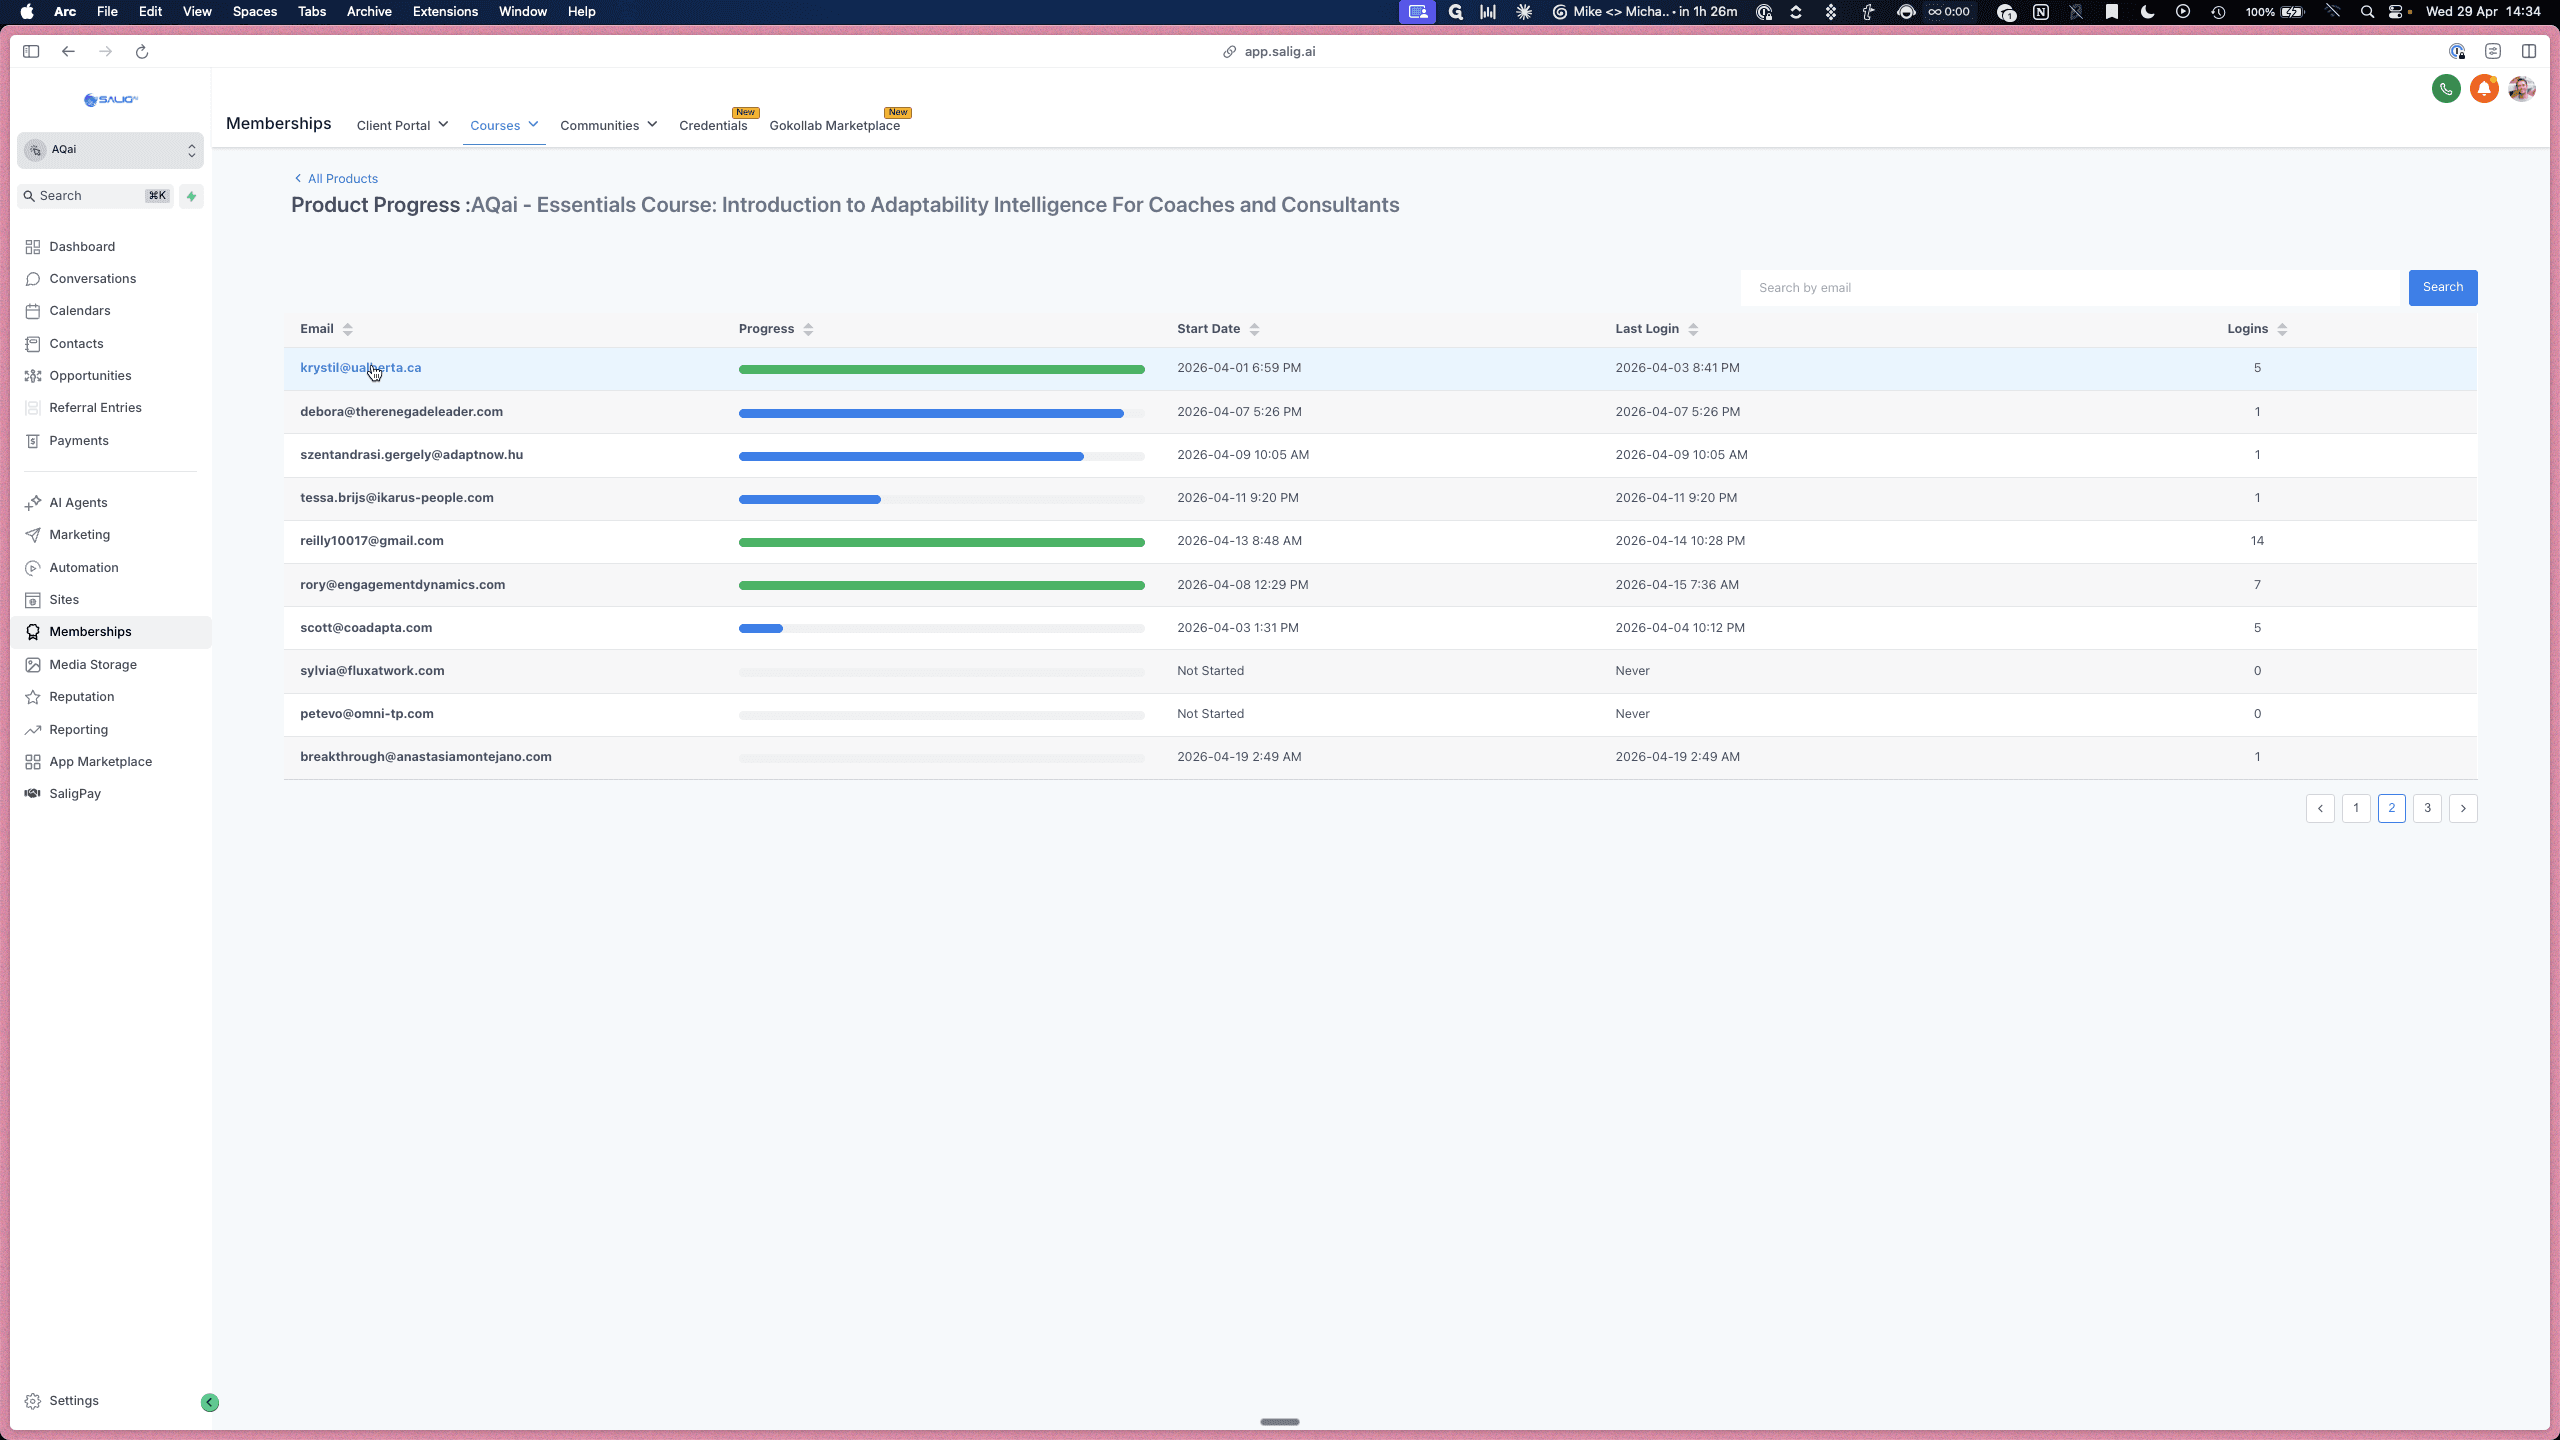Open the Archive menu in menu bar

(x=369, y=11)
